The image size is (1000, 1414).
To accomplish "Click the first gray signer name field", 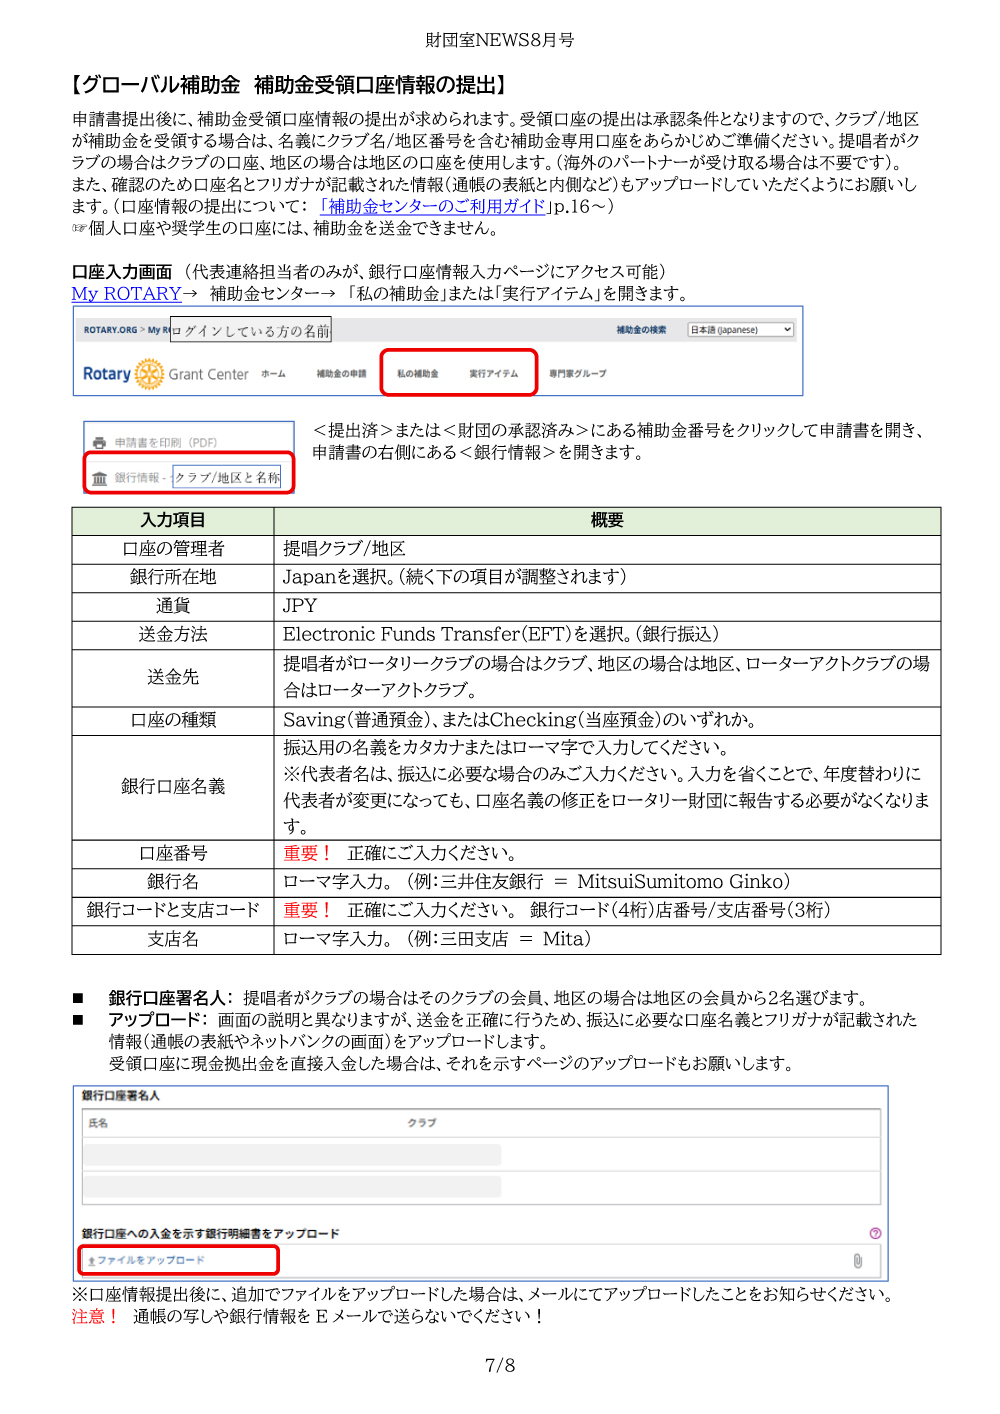I will (292, 1155).
